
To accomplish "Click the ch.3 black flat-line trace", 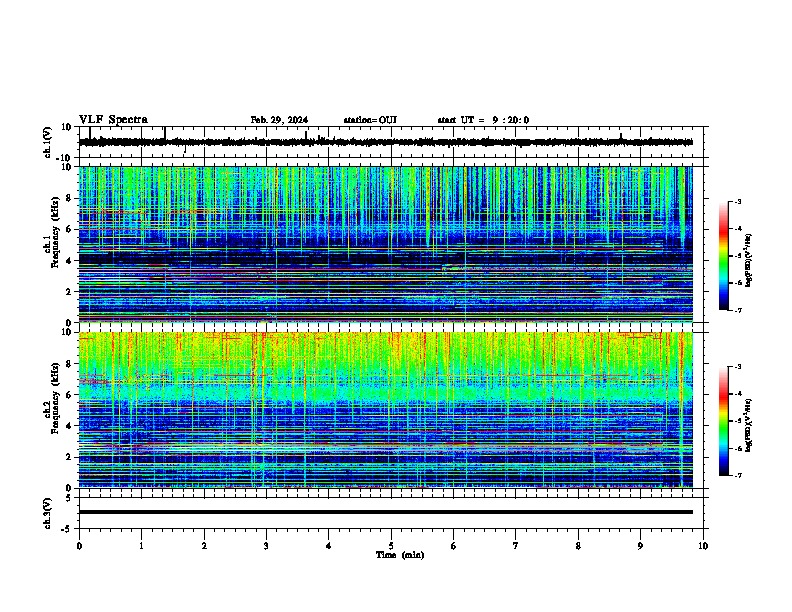I will [x=385, y=512].
